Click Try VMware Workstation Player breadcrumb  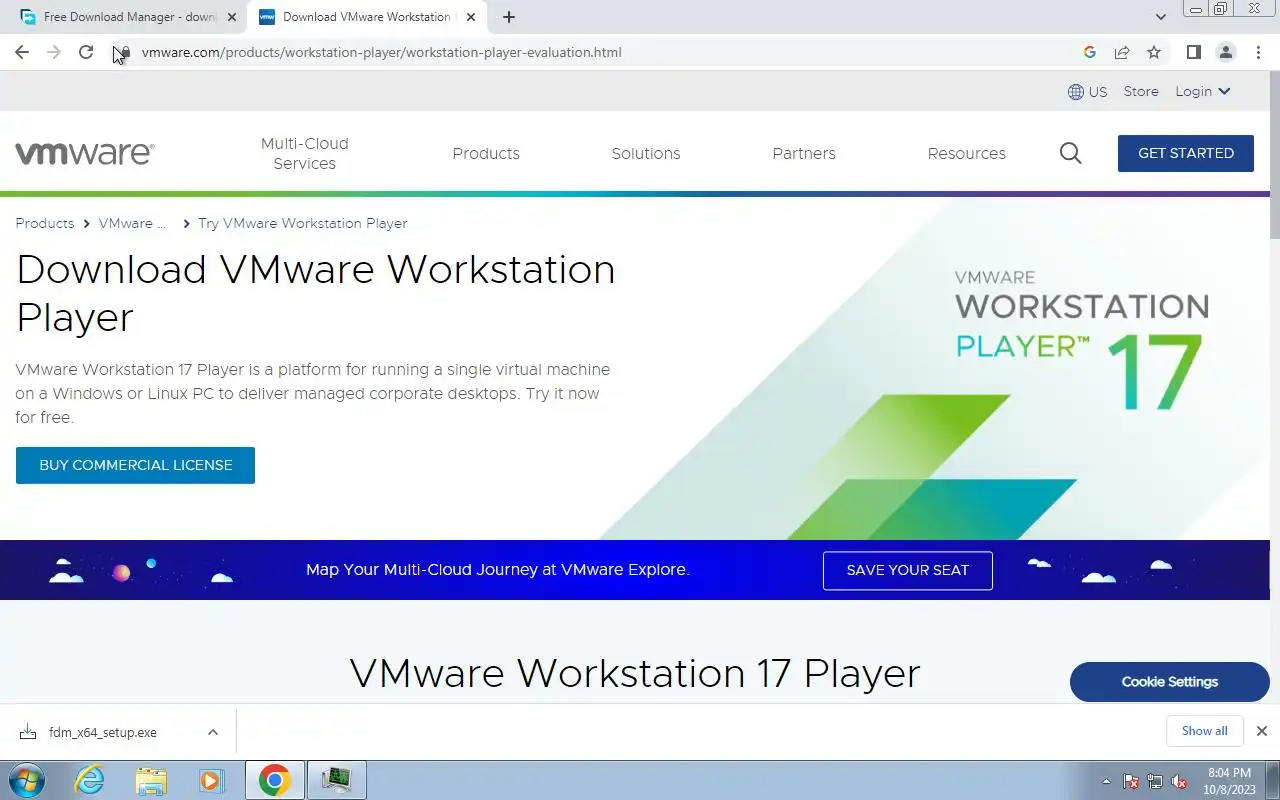303,223
